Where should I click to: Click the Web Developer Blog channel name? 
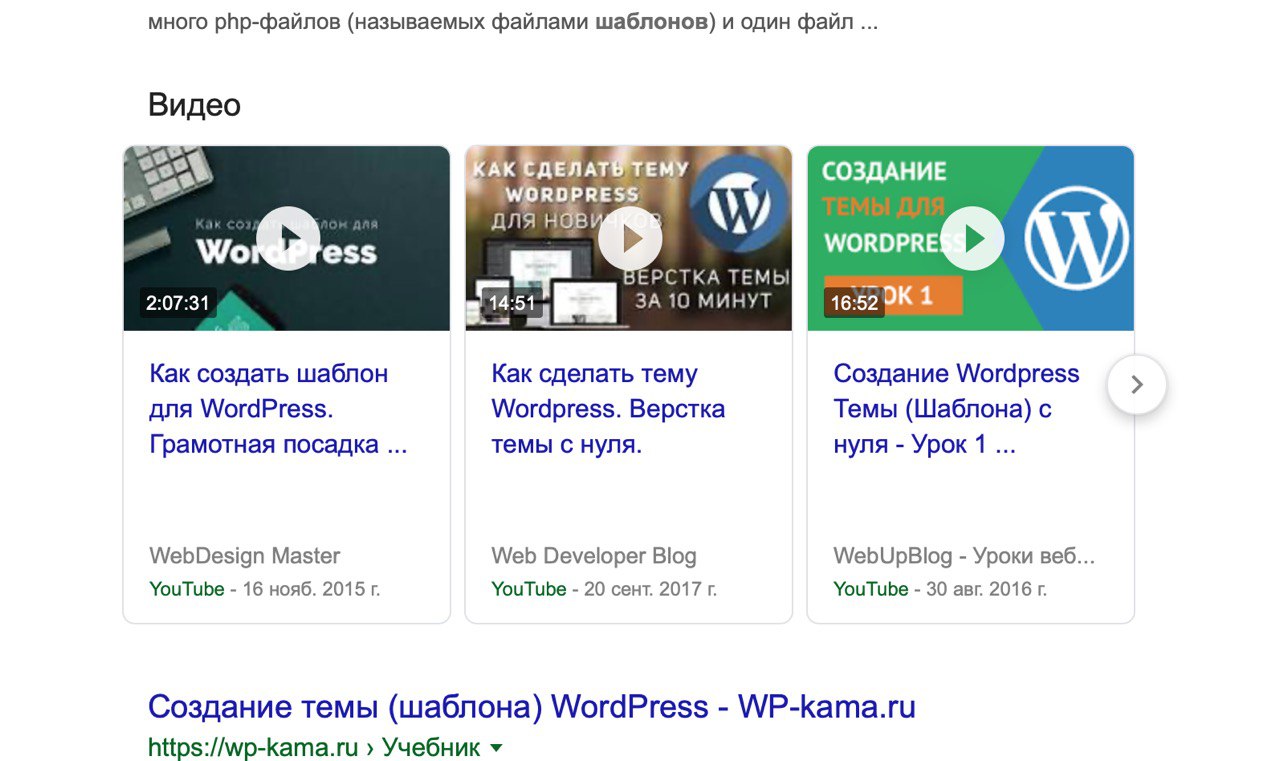pyautogui.click(x=594, y=556)
